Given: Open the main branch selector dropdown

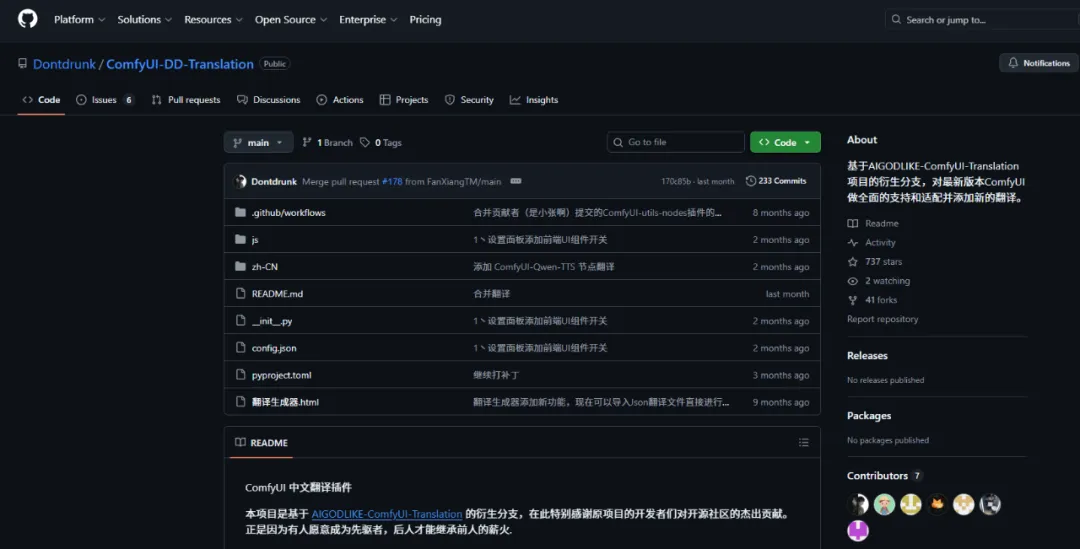Looking at the screenshot, I should pyautogui.click(x=258, y=143).
